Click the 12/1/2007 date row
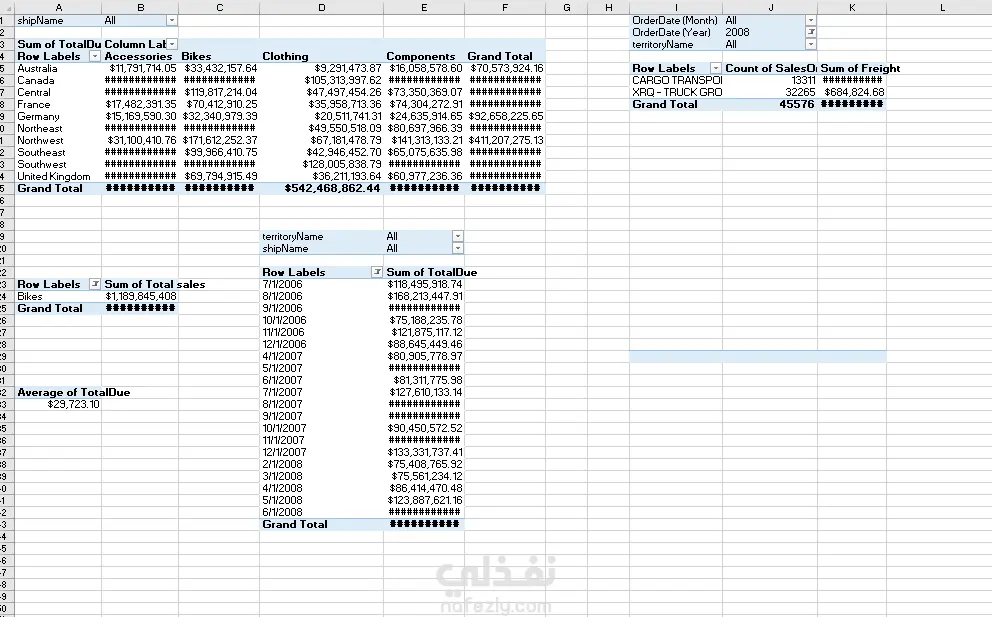This screenshot has height=617, width=992. (284, 452)
